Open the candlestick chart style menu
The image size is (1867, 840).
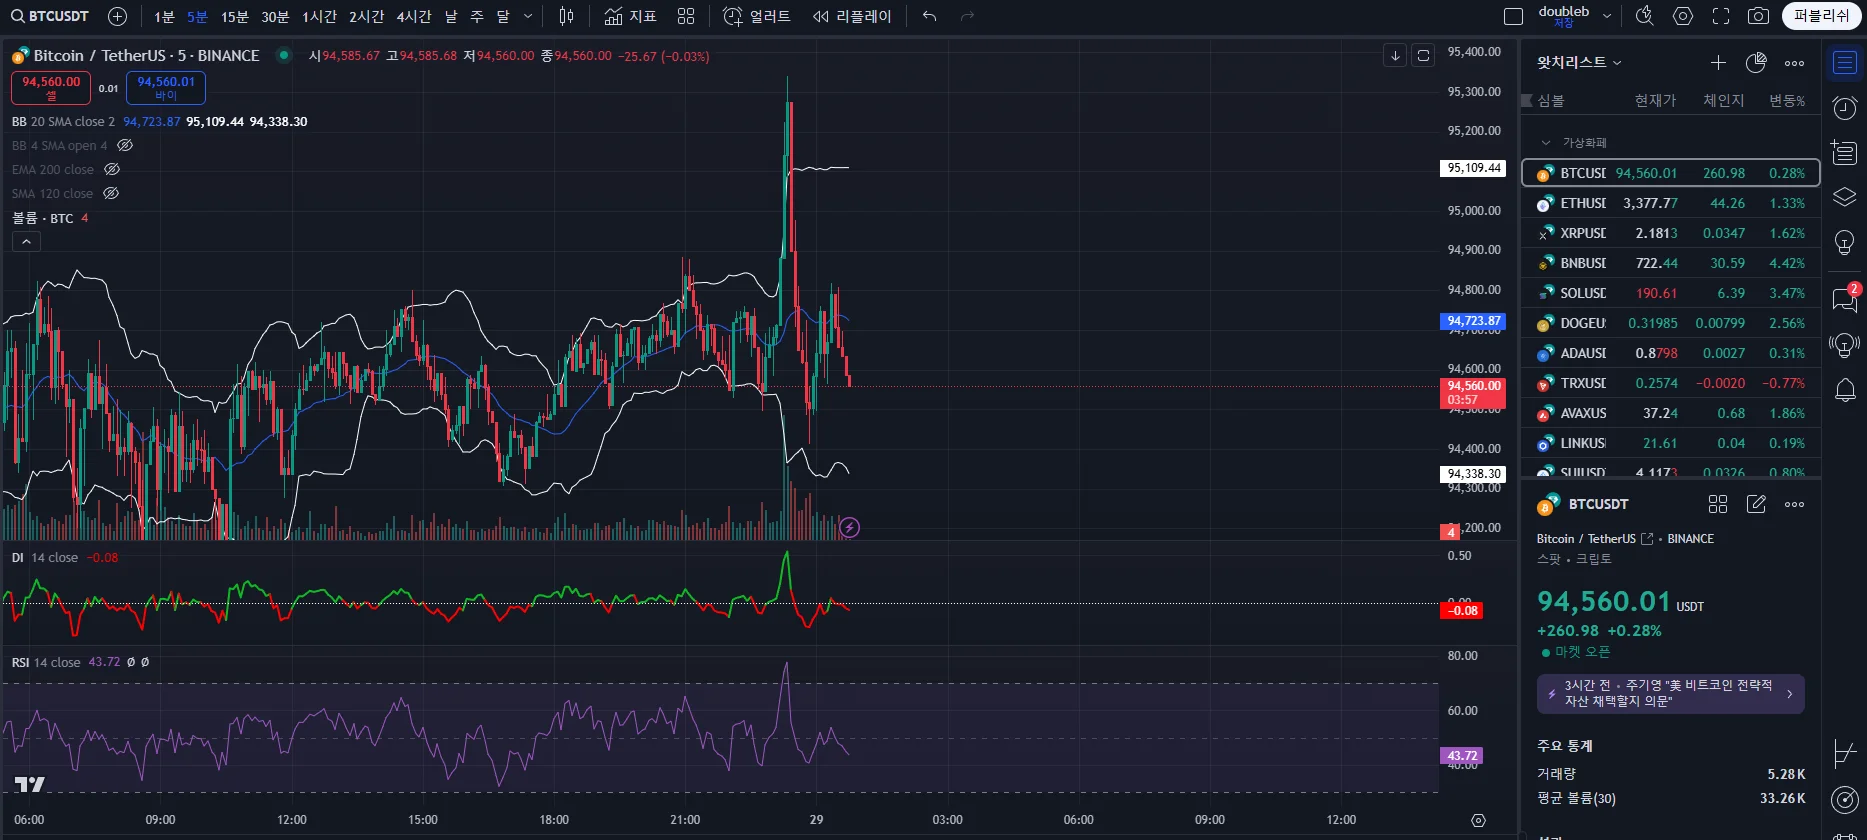pyautogui.click(x=567, y=16)
